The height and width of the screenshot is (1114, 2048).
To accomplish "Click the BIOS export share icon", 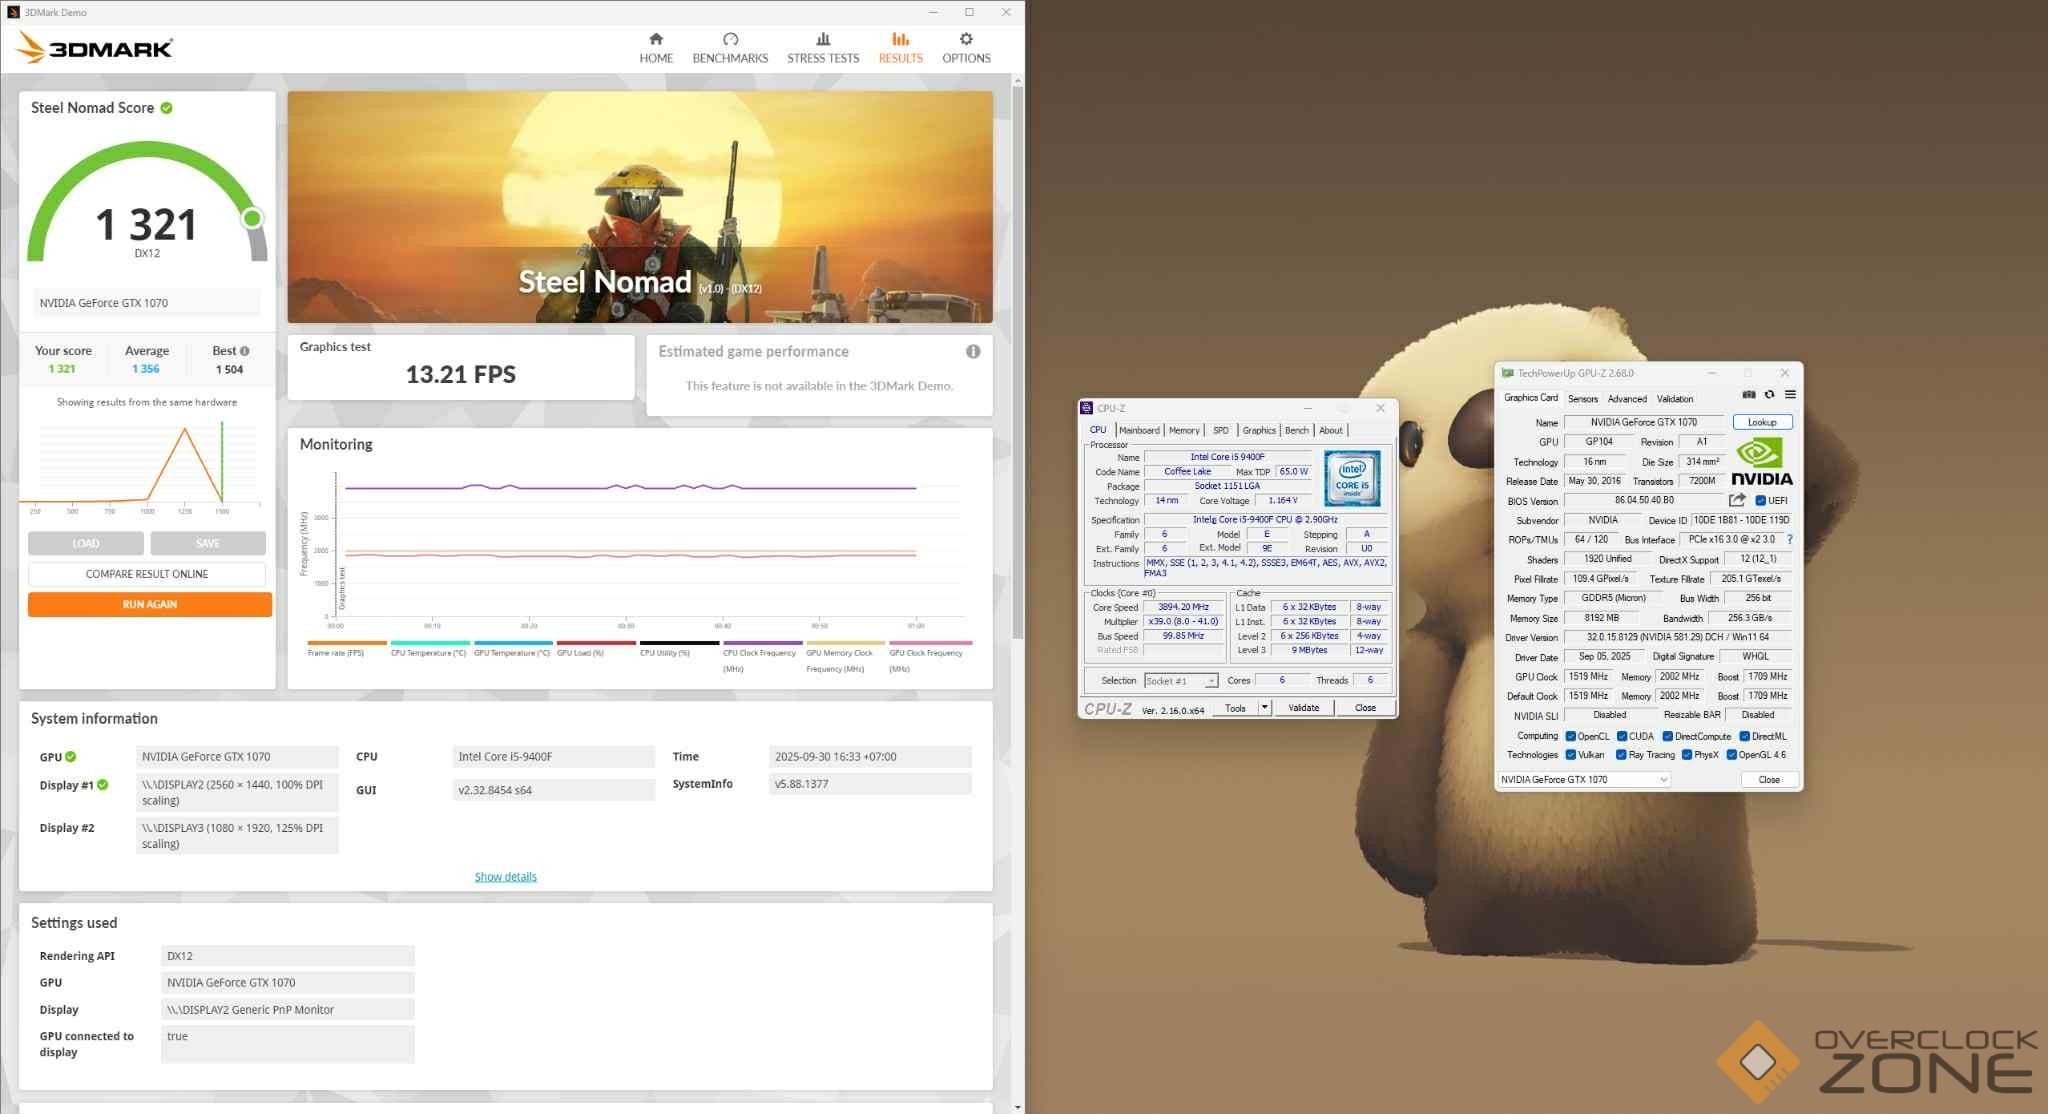I will point(1737,500).
